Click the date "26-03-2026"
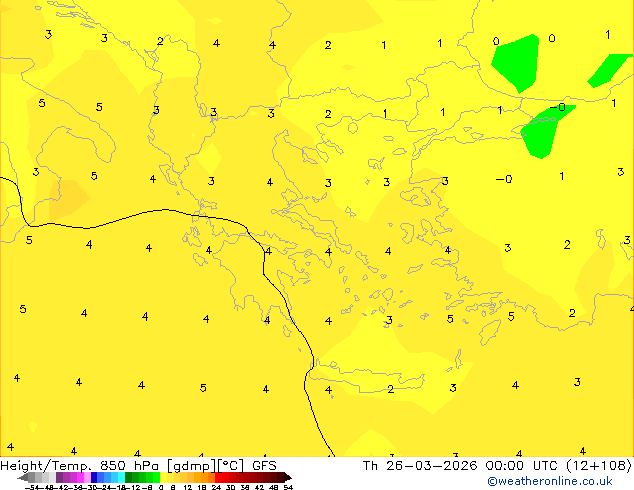Screen dimensions: 634x490 [432, 466]
